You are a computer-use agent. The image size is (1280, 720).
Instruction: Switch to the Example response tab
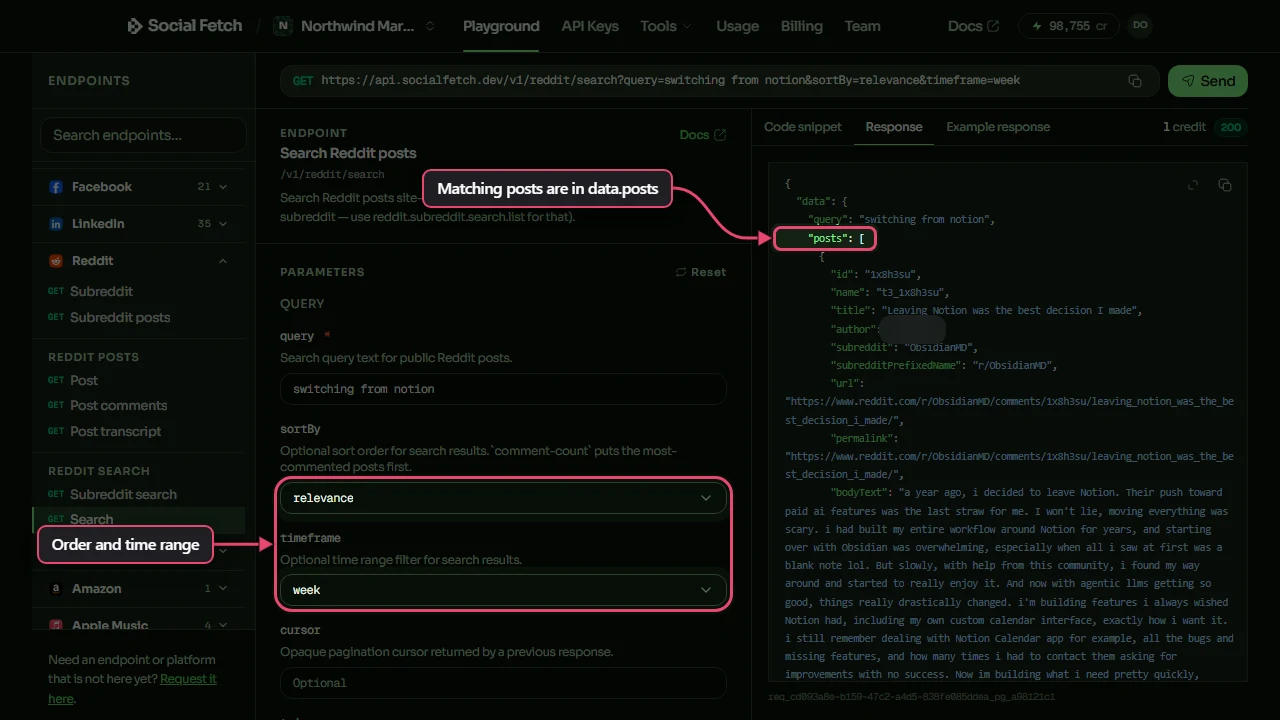998,127
